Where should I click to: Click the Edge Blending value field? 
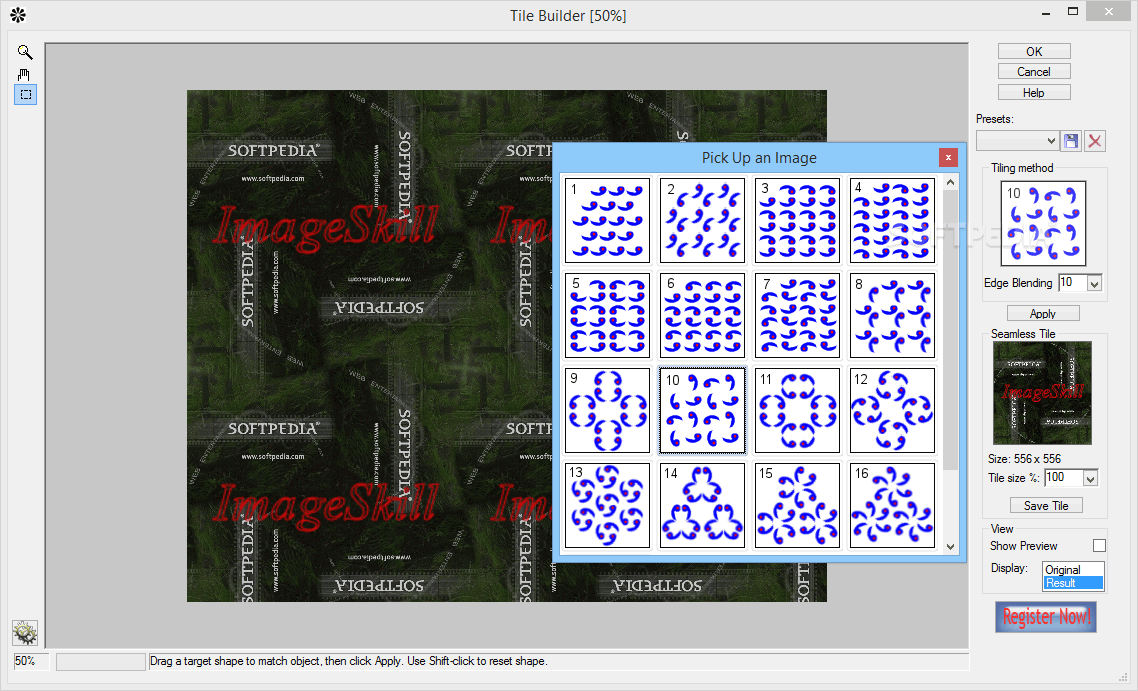point(1073,283)
